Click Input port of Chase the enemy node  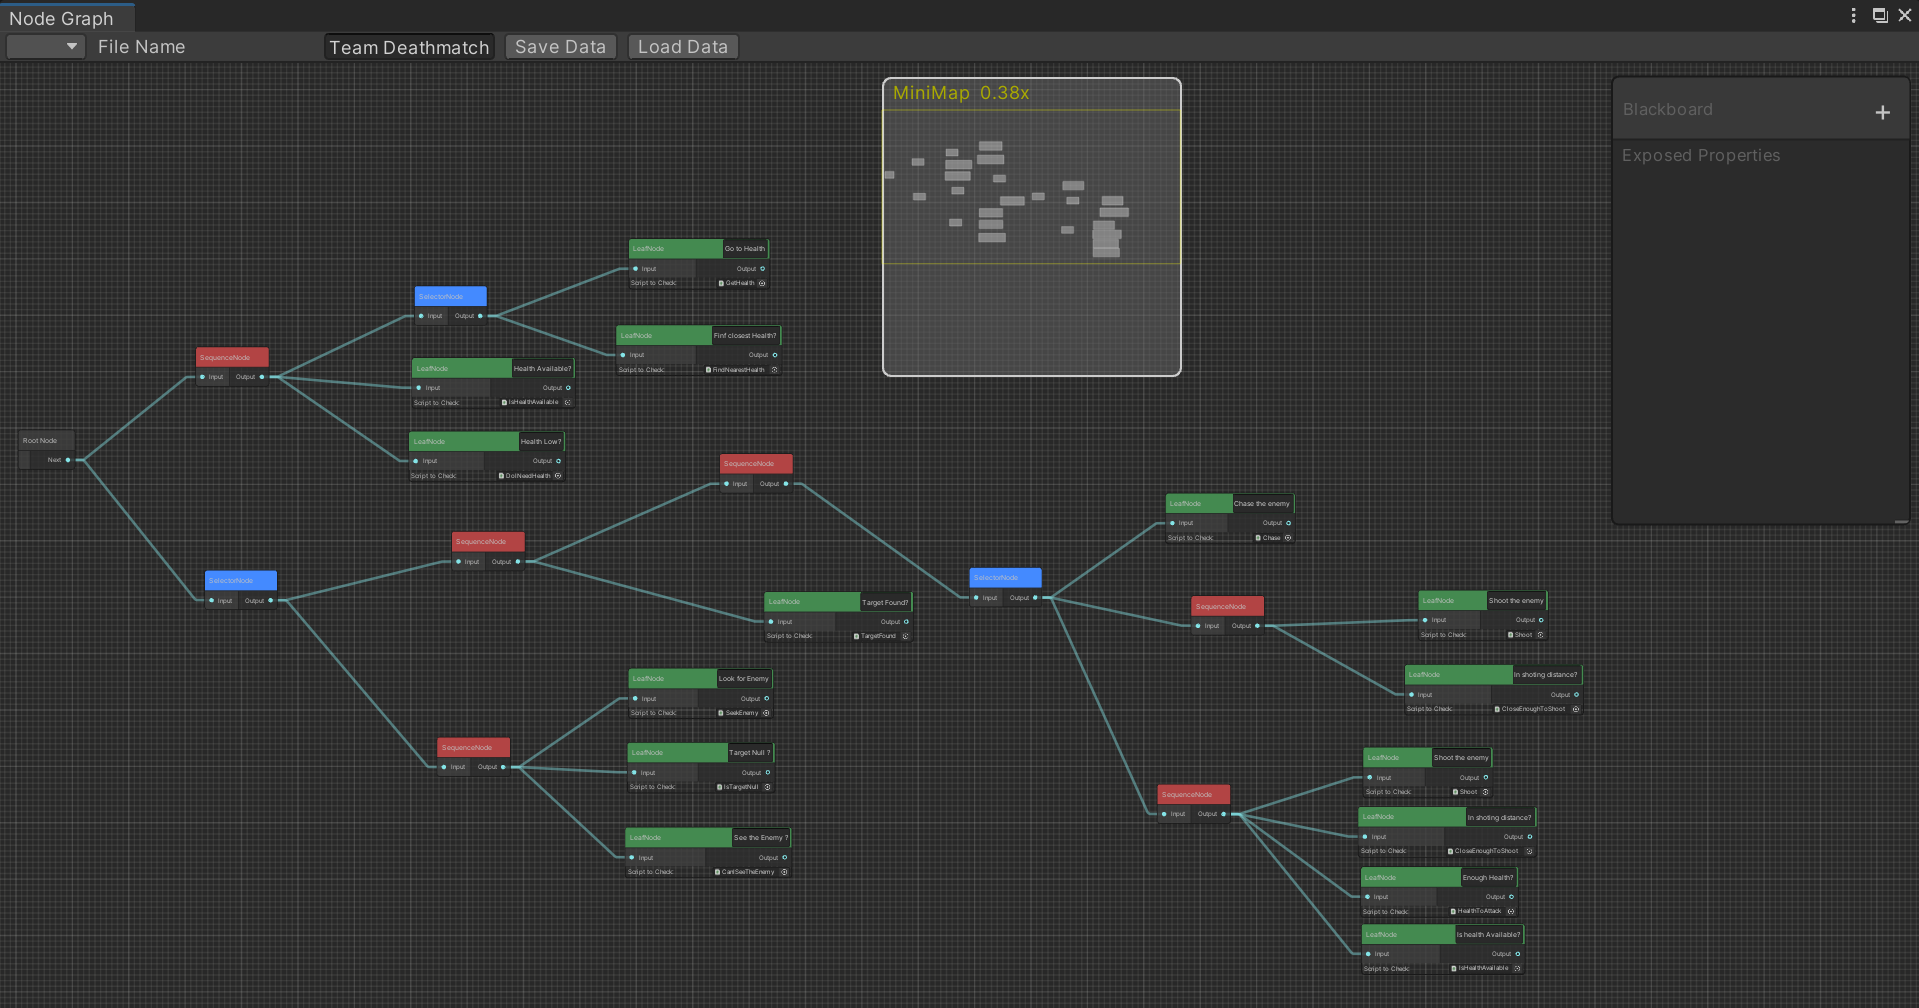[1173, 523]
